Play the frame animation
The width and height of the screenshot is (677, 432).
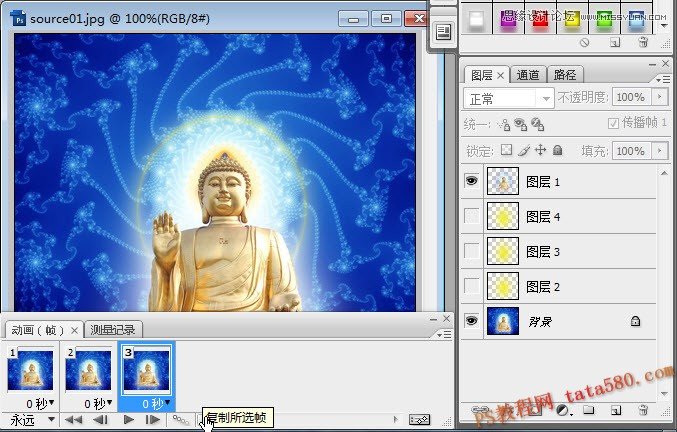point(128,419)
